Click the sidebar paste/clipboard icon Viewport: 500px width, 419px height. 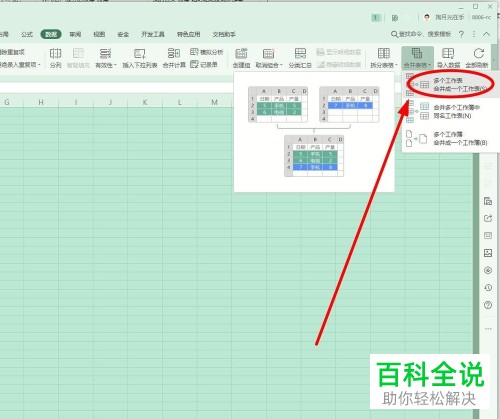488,201
